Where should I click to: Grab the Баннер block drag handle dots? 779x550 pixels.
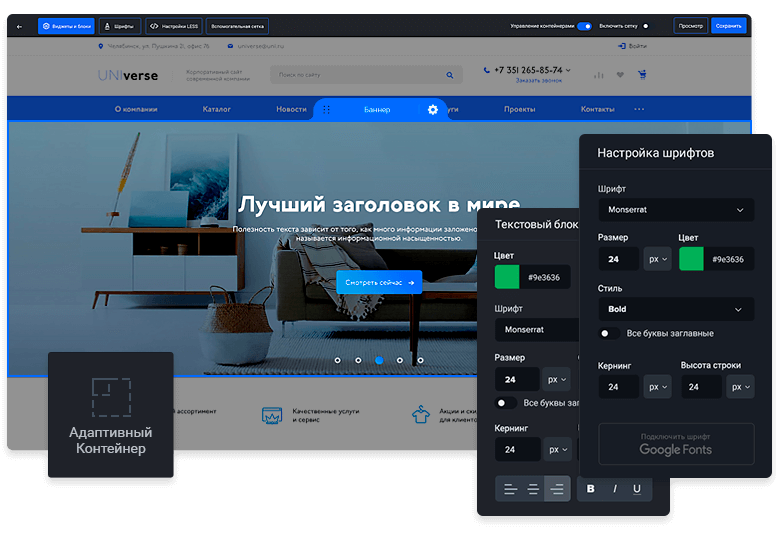pos(326,109)
